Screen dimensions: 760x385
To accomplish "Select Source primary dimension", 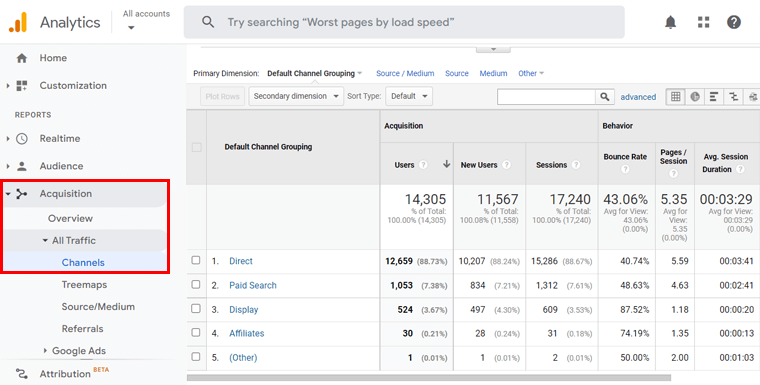I will 457,73.
